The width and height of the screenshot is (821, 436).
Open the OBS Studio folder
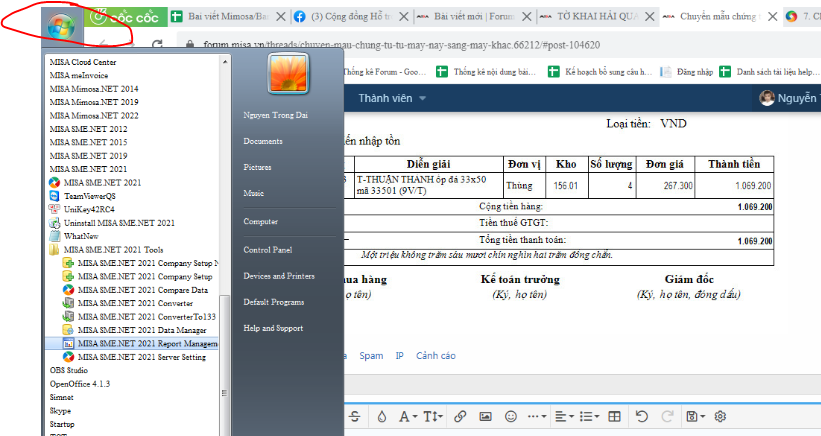(x=69, y=370)
